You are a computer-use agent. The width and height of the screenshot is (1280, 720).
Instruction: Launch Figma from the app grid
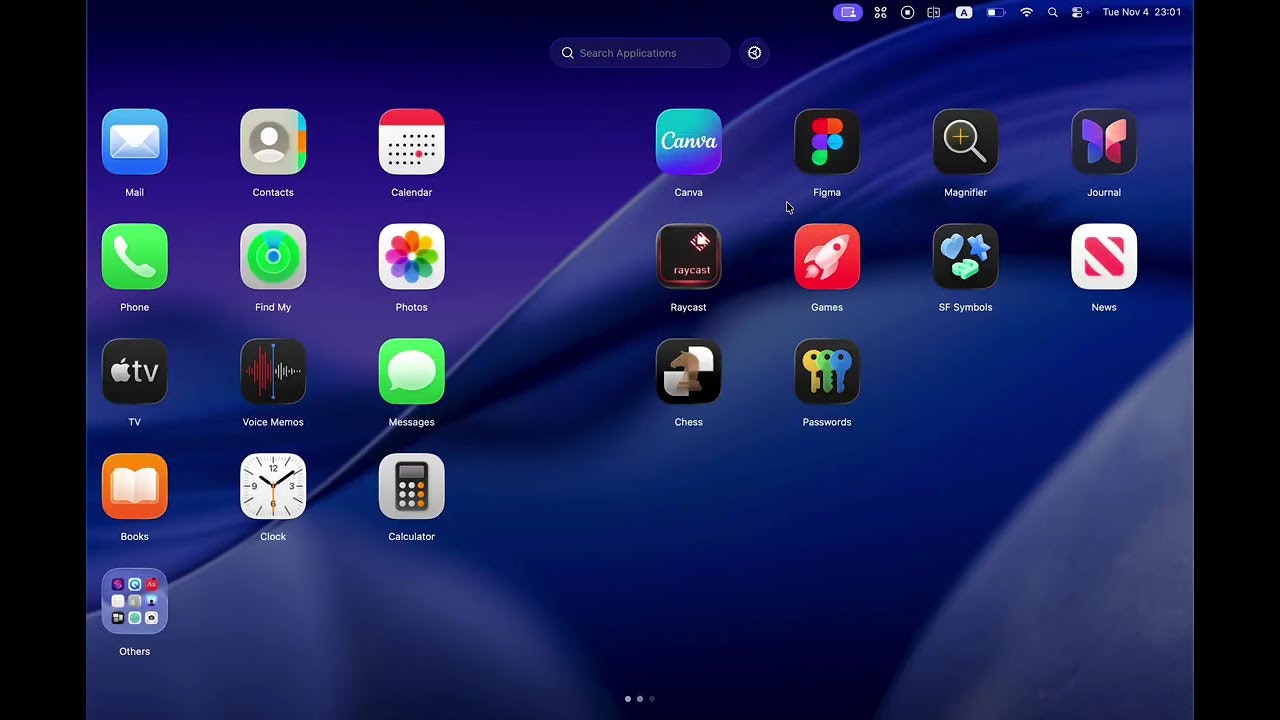827,142
